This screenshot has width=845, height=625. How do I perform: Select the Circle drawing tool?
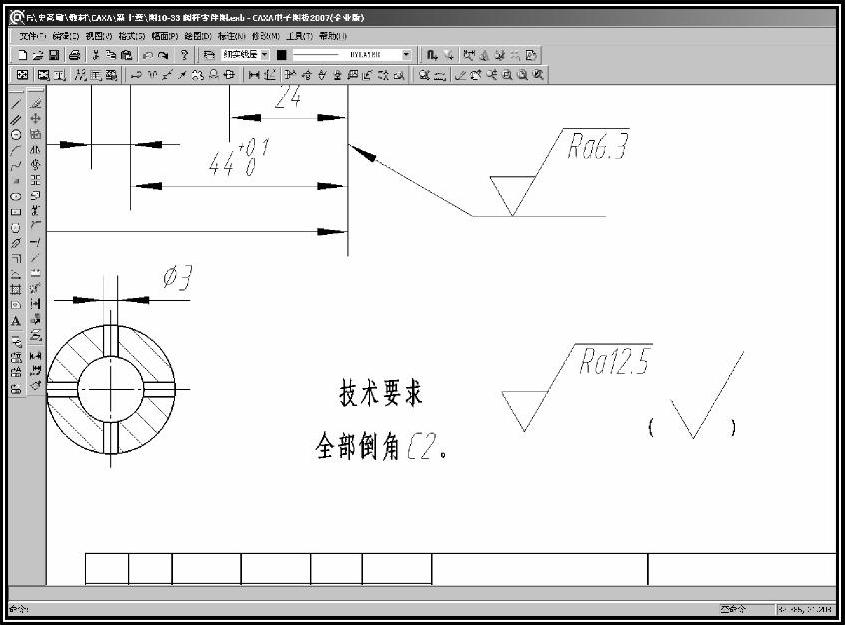tap(16, 135)
